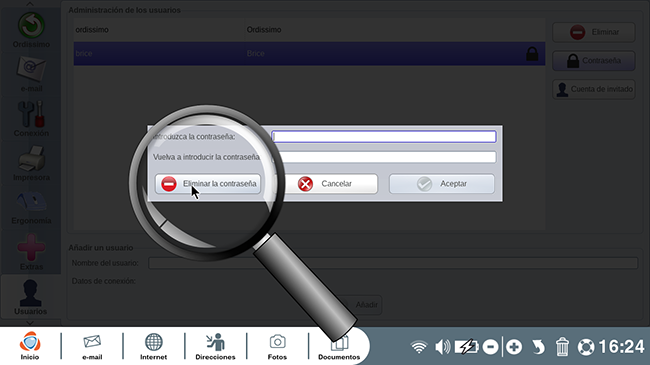Click the back arrow icon
The height and width of the screenshot is (365, 650).
tap(538, 347)
